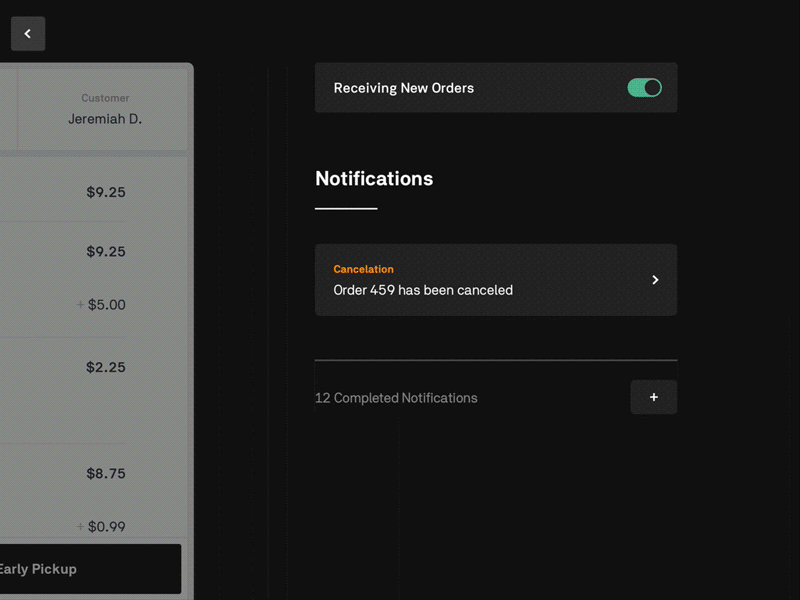The image size is (800, 600).
Task: Click the first $9.25 item price
Action: pyautogui.click(x=106, y=192)
